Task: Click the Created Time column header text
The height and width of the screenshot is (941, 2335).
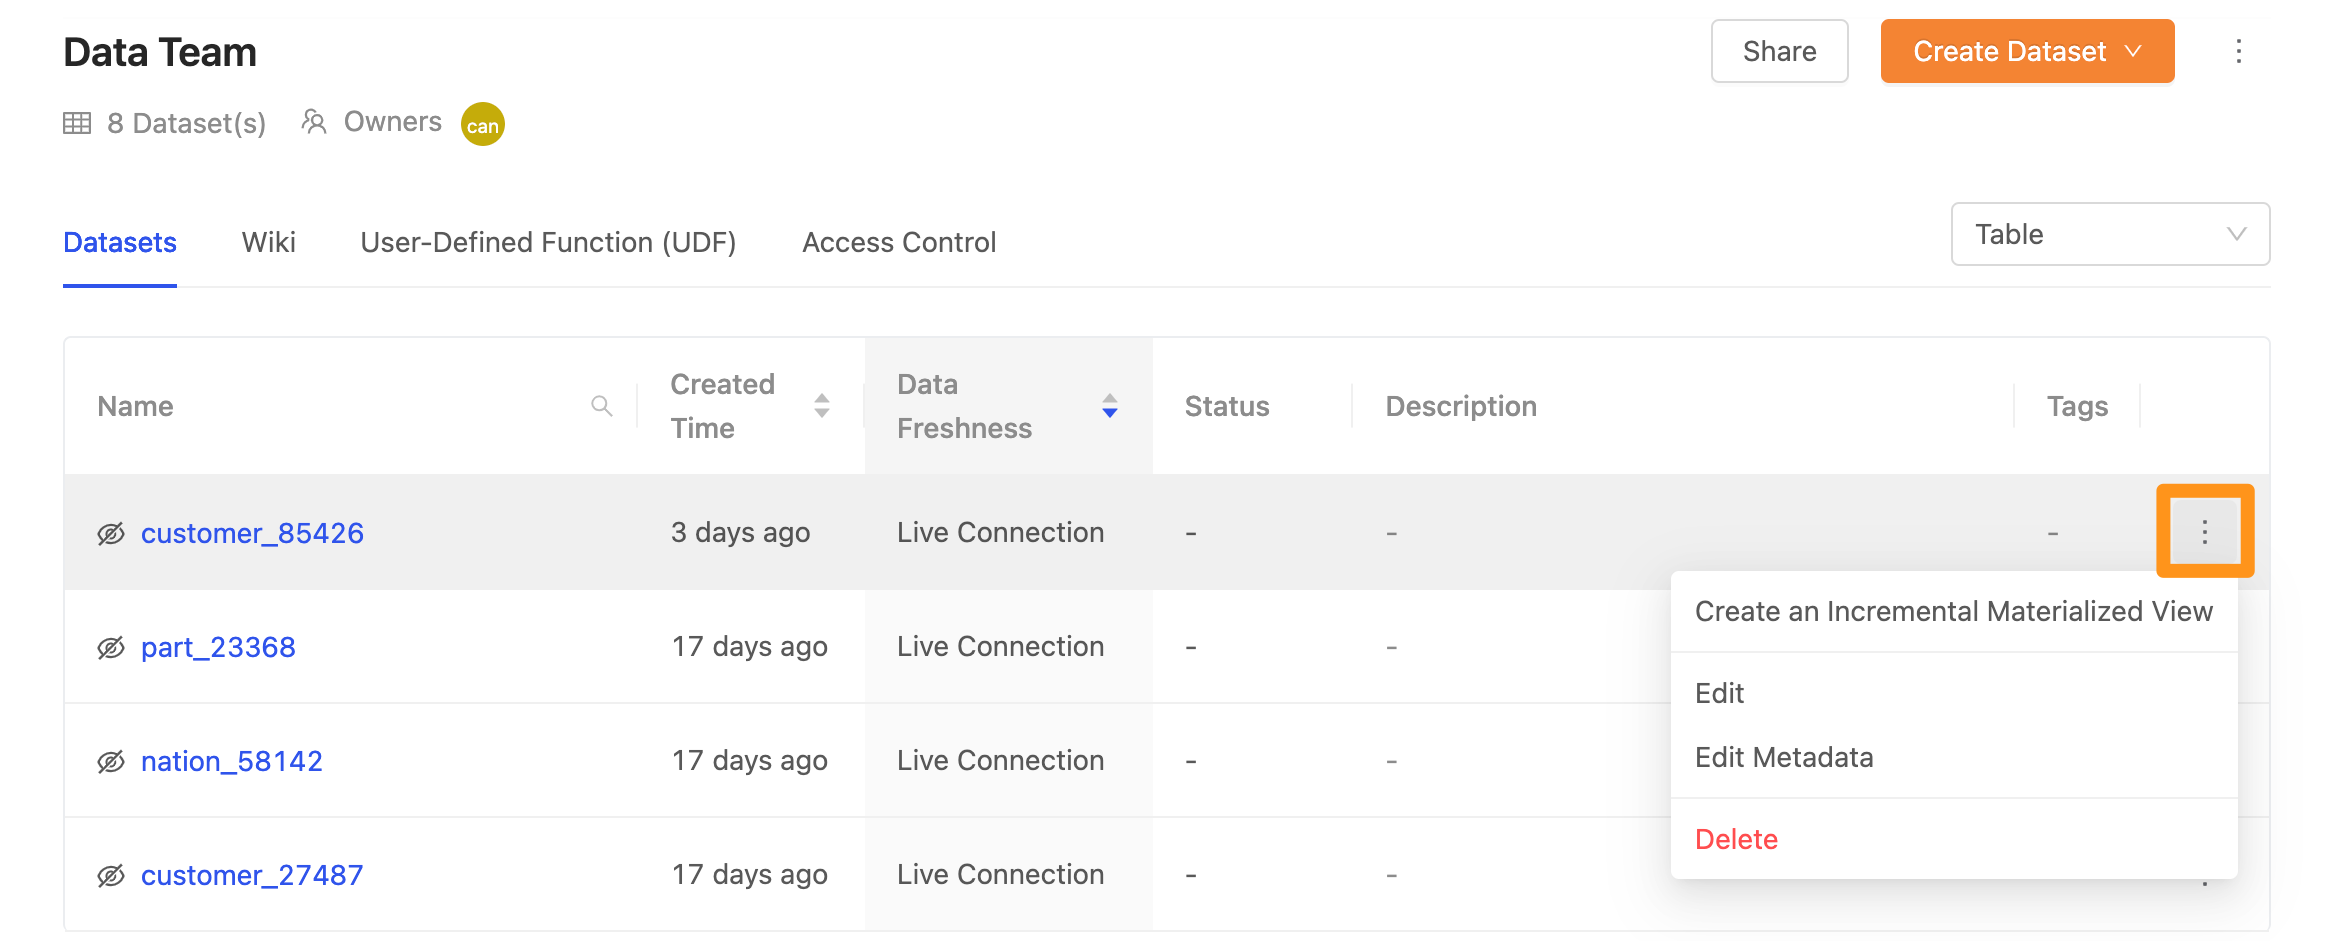Action: 722,406
